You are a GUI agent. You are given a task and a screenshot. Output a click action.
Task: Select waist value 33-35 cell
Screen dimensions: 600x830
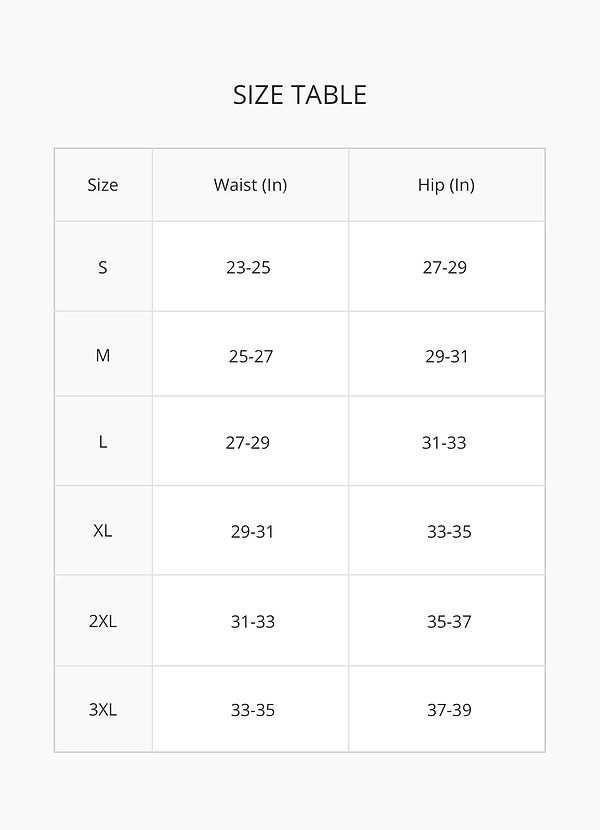tap(253, 710)
